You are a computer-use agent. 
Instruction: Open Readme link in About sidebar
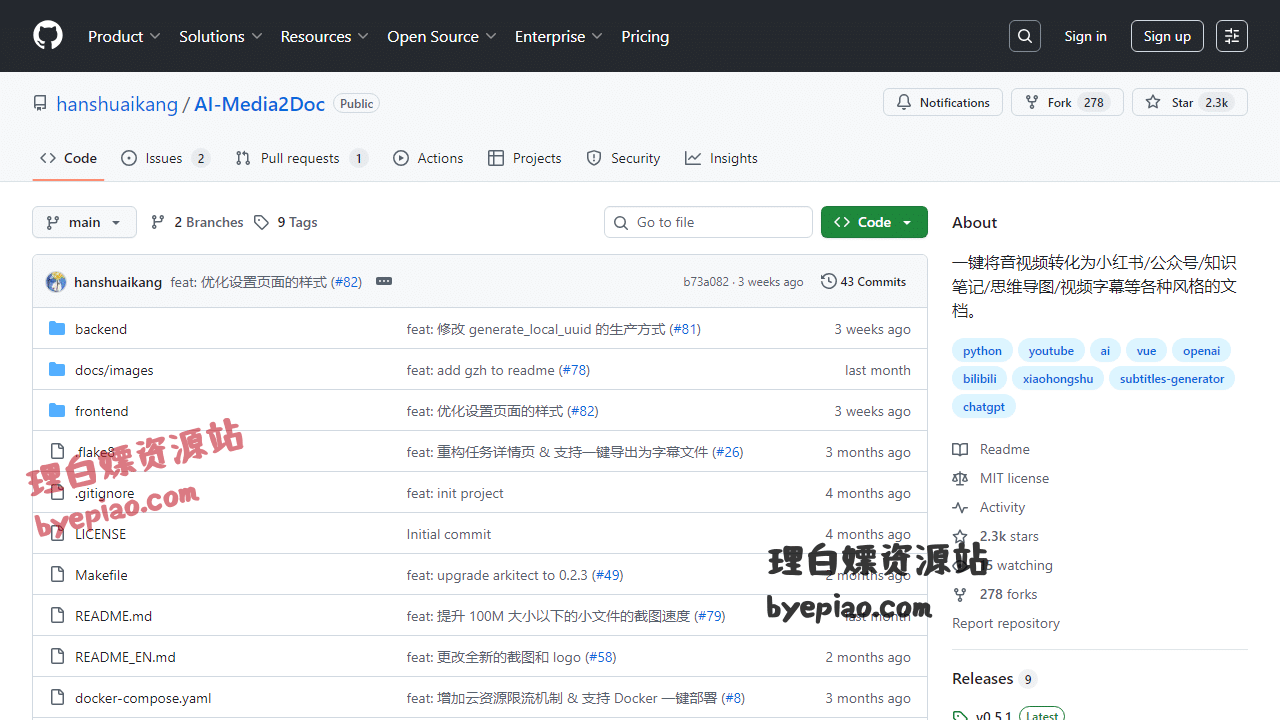[x=991, y=449]
